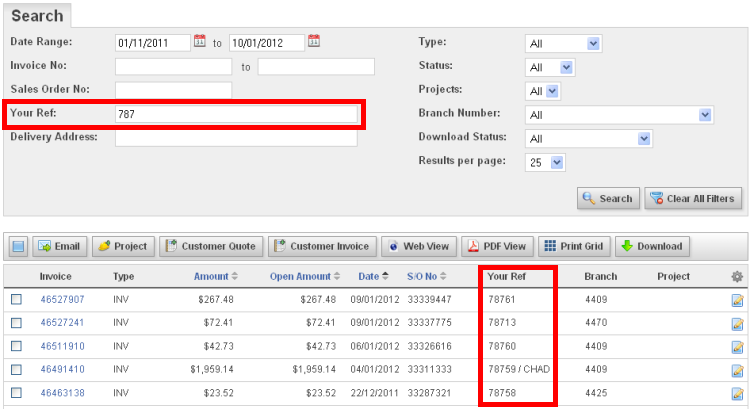
Task: Edit invoice 46511910 with pencil icon
Action: (737, 347)
